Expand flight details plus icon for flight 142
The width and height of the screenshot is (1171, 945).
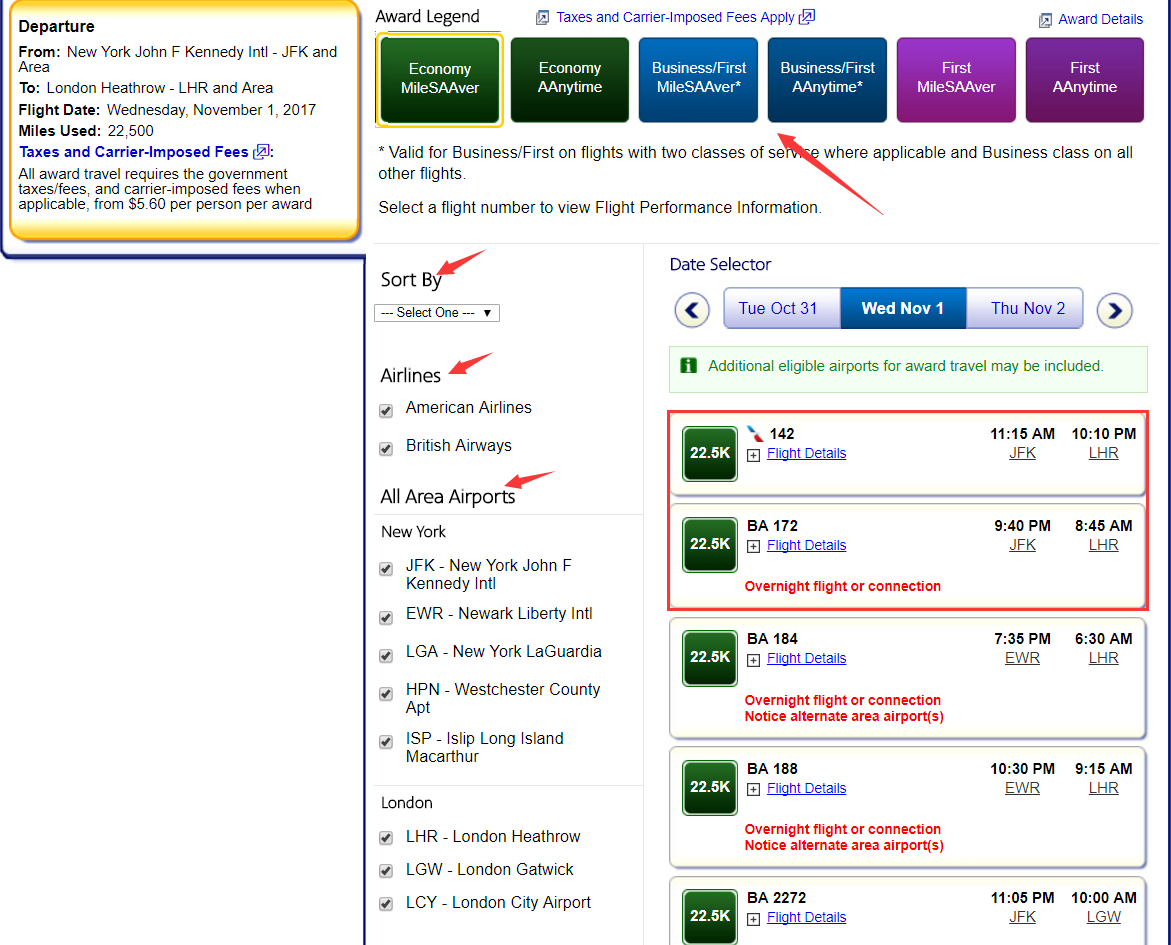pos(754,455)
